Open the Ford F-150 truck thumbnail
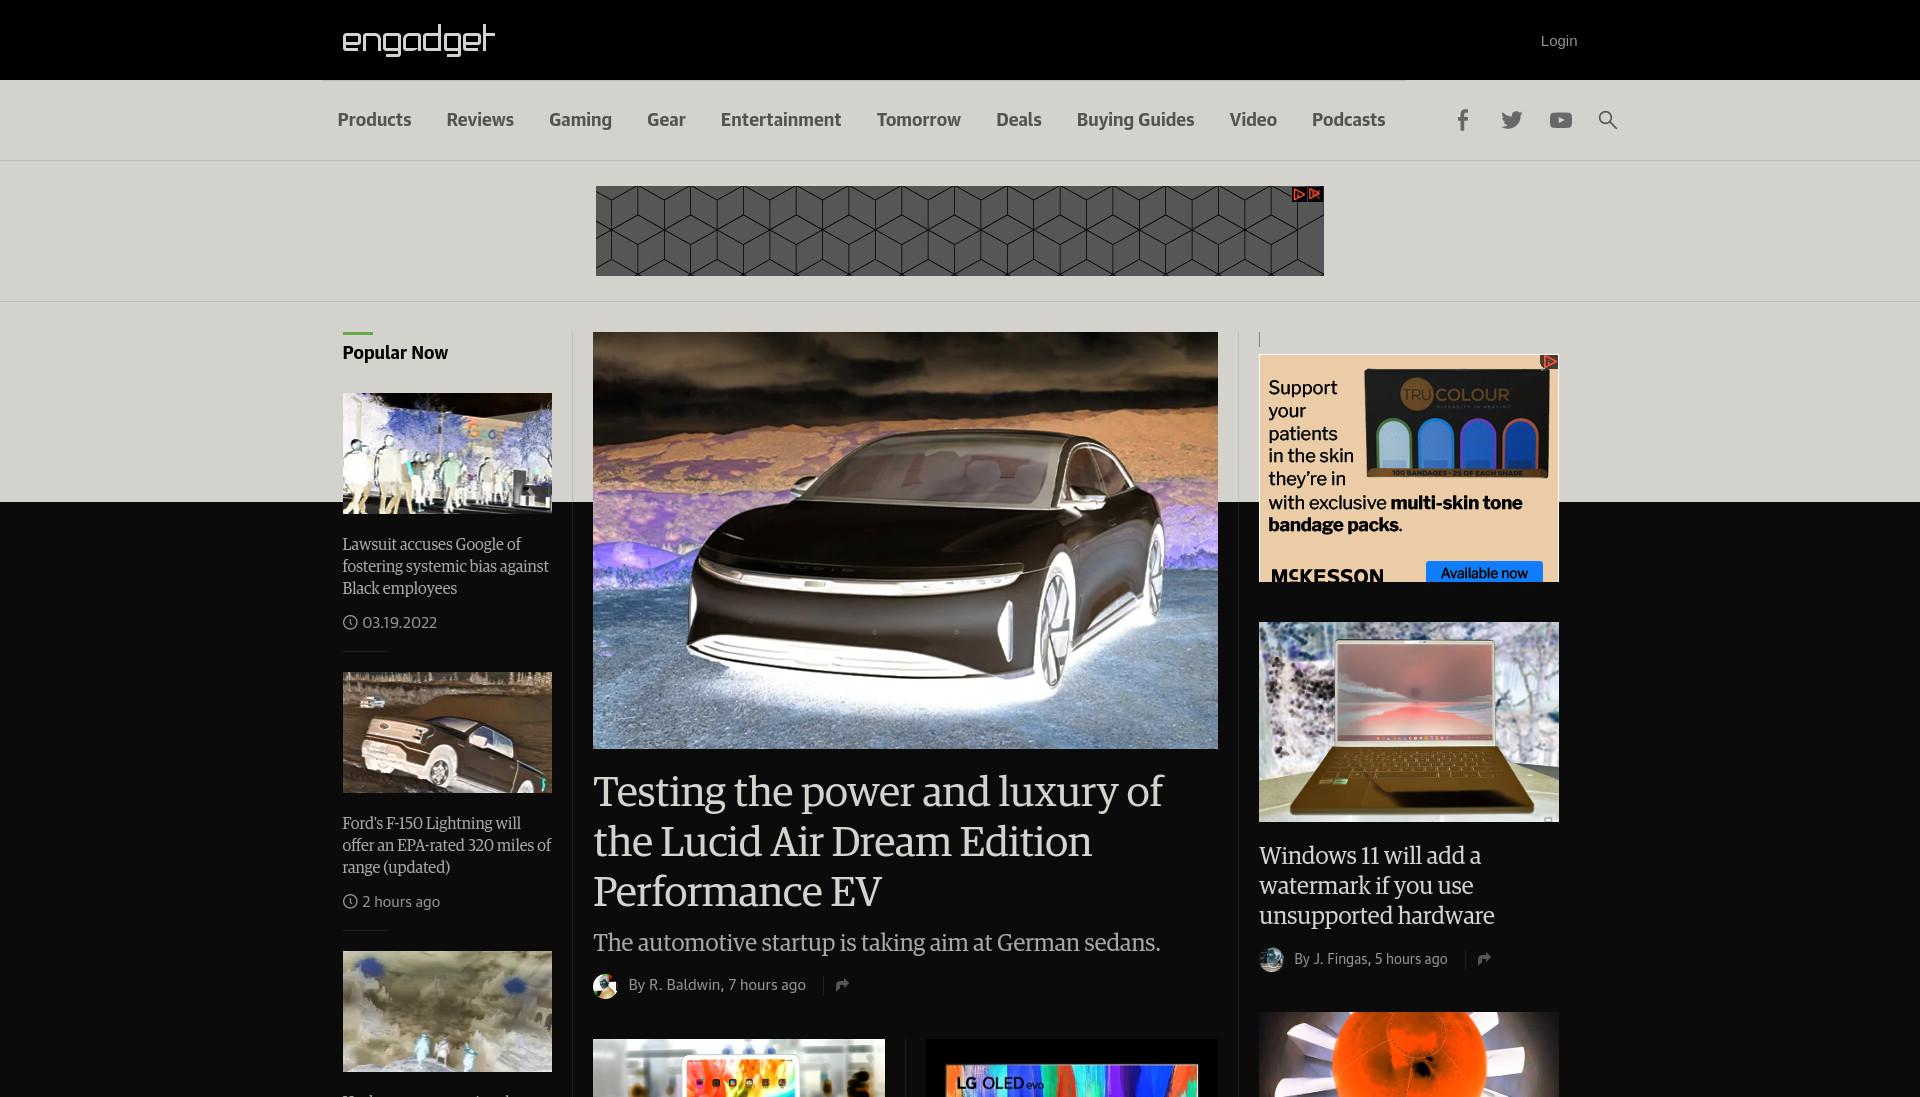 pyautogui.click(x=447, y=732)
